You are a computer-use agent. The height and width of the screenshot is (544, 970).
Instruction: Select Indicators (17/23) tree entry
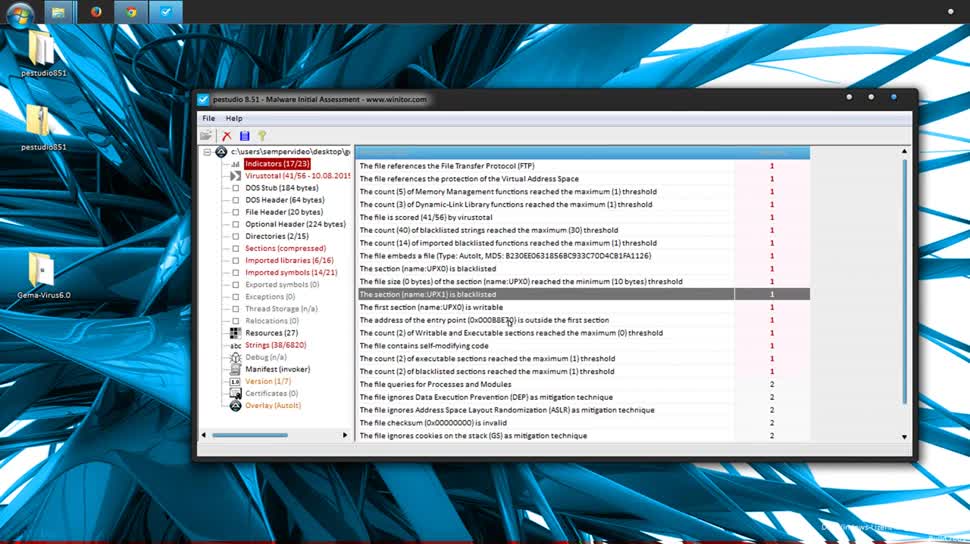coord(277,164)
